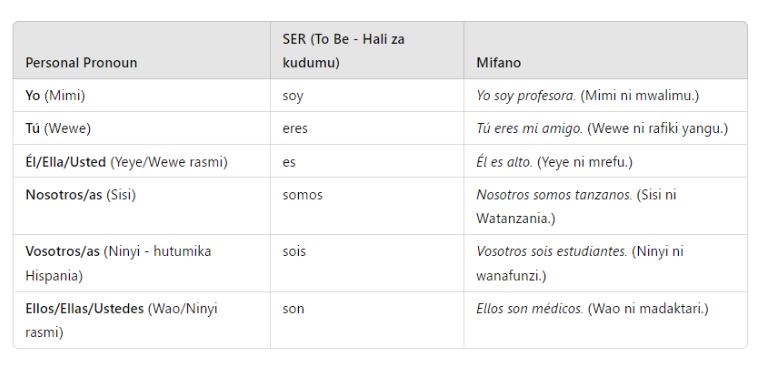Click the verb form son

click(293, 309)
